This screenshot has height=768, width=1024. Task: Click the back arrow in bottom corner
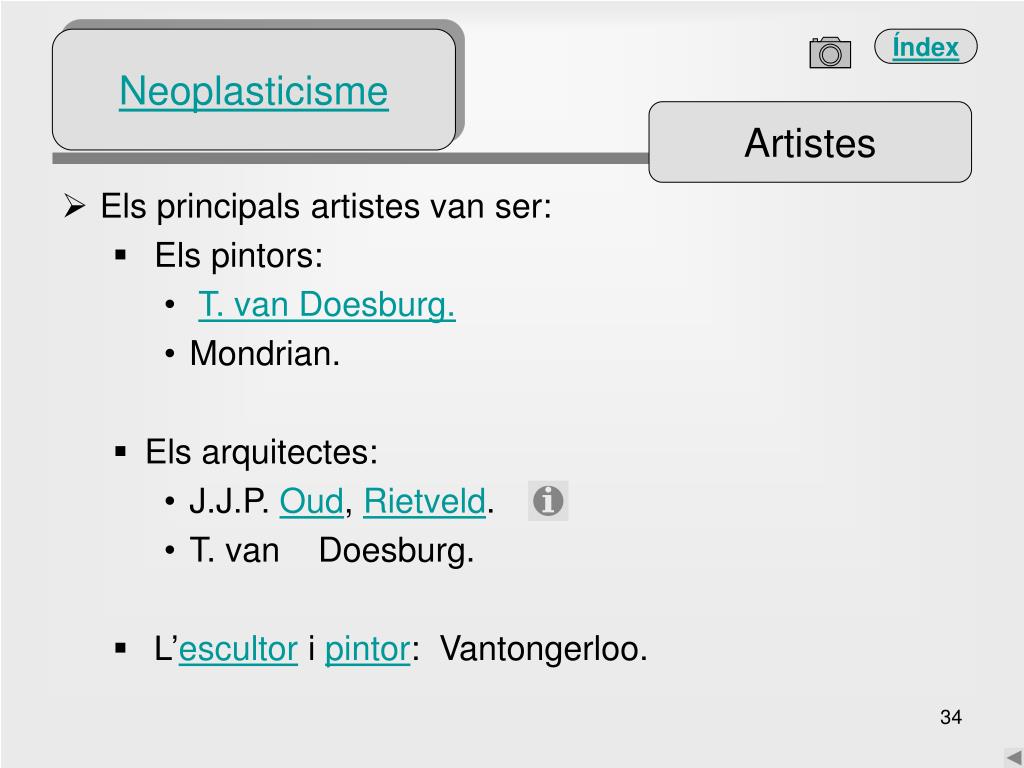tap(1014, 758)
